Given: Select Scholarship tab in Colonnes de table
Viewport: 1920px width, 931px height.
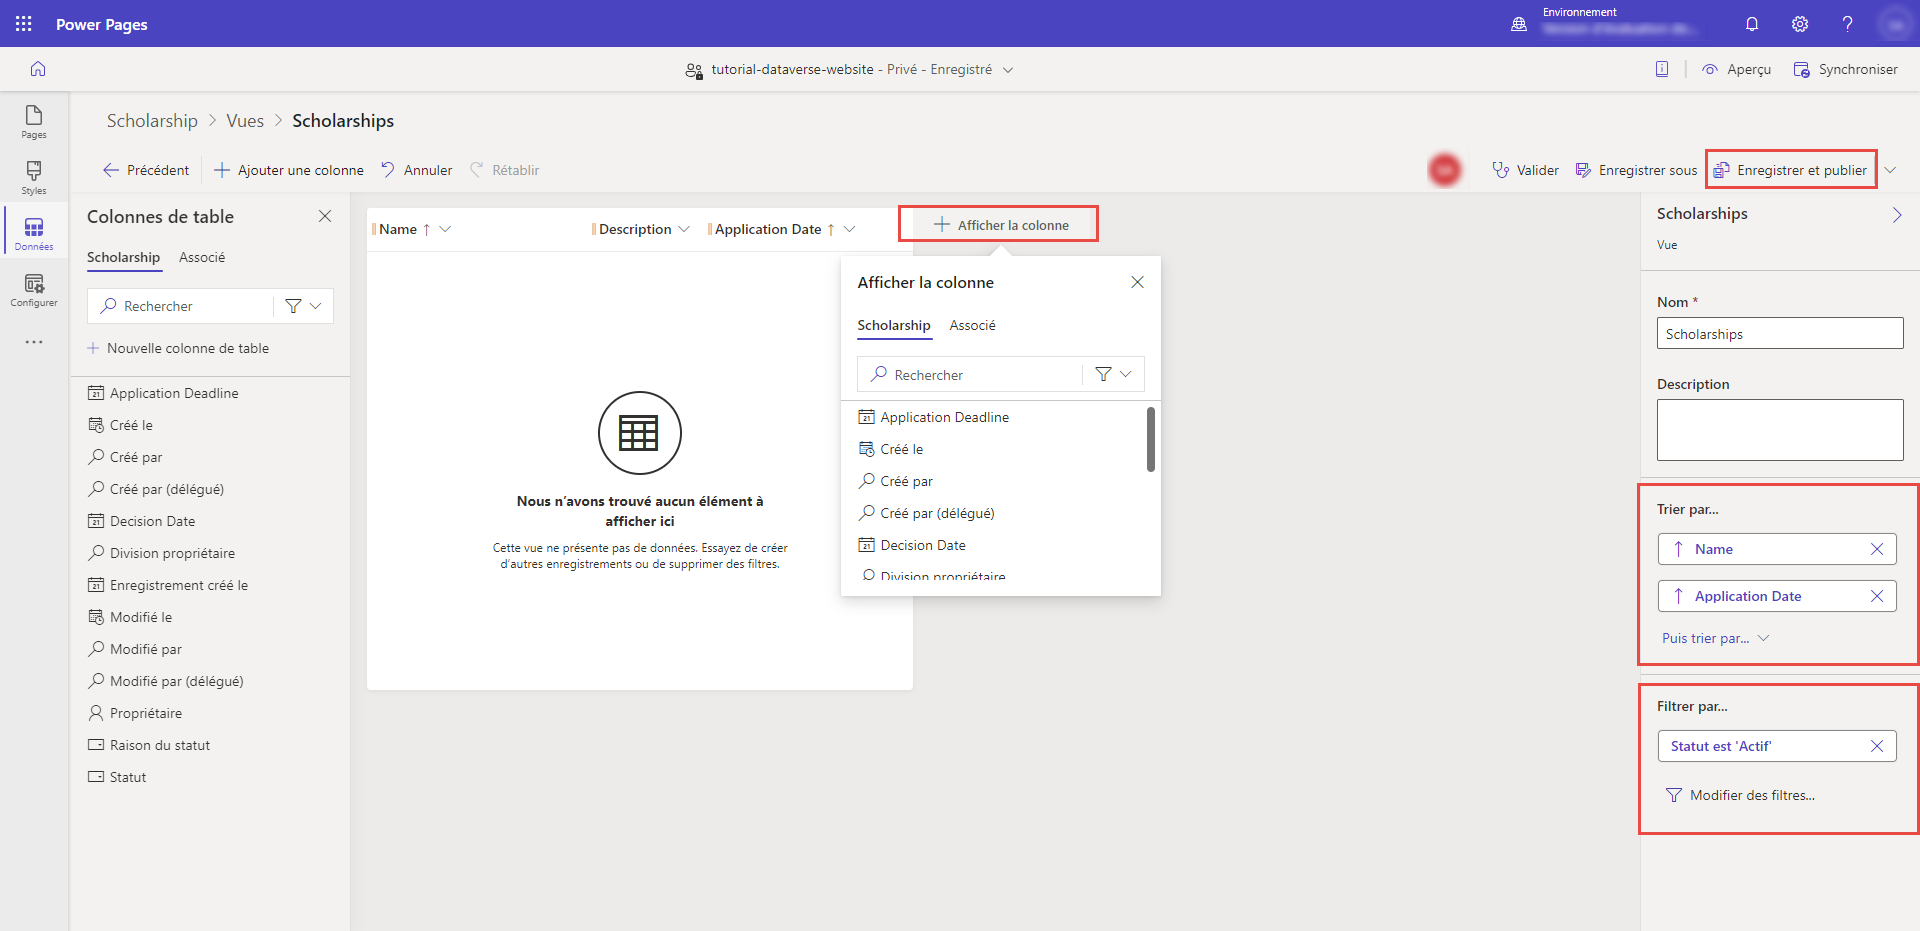Looking at the screenshot, I should click(x=123, y=257).
